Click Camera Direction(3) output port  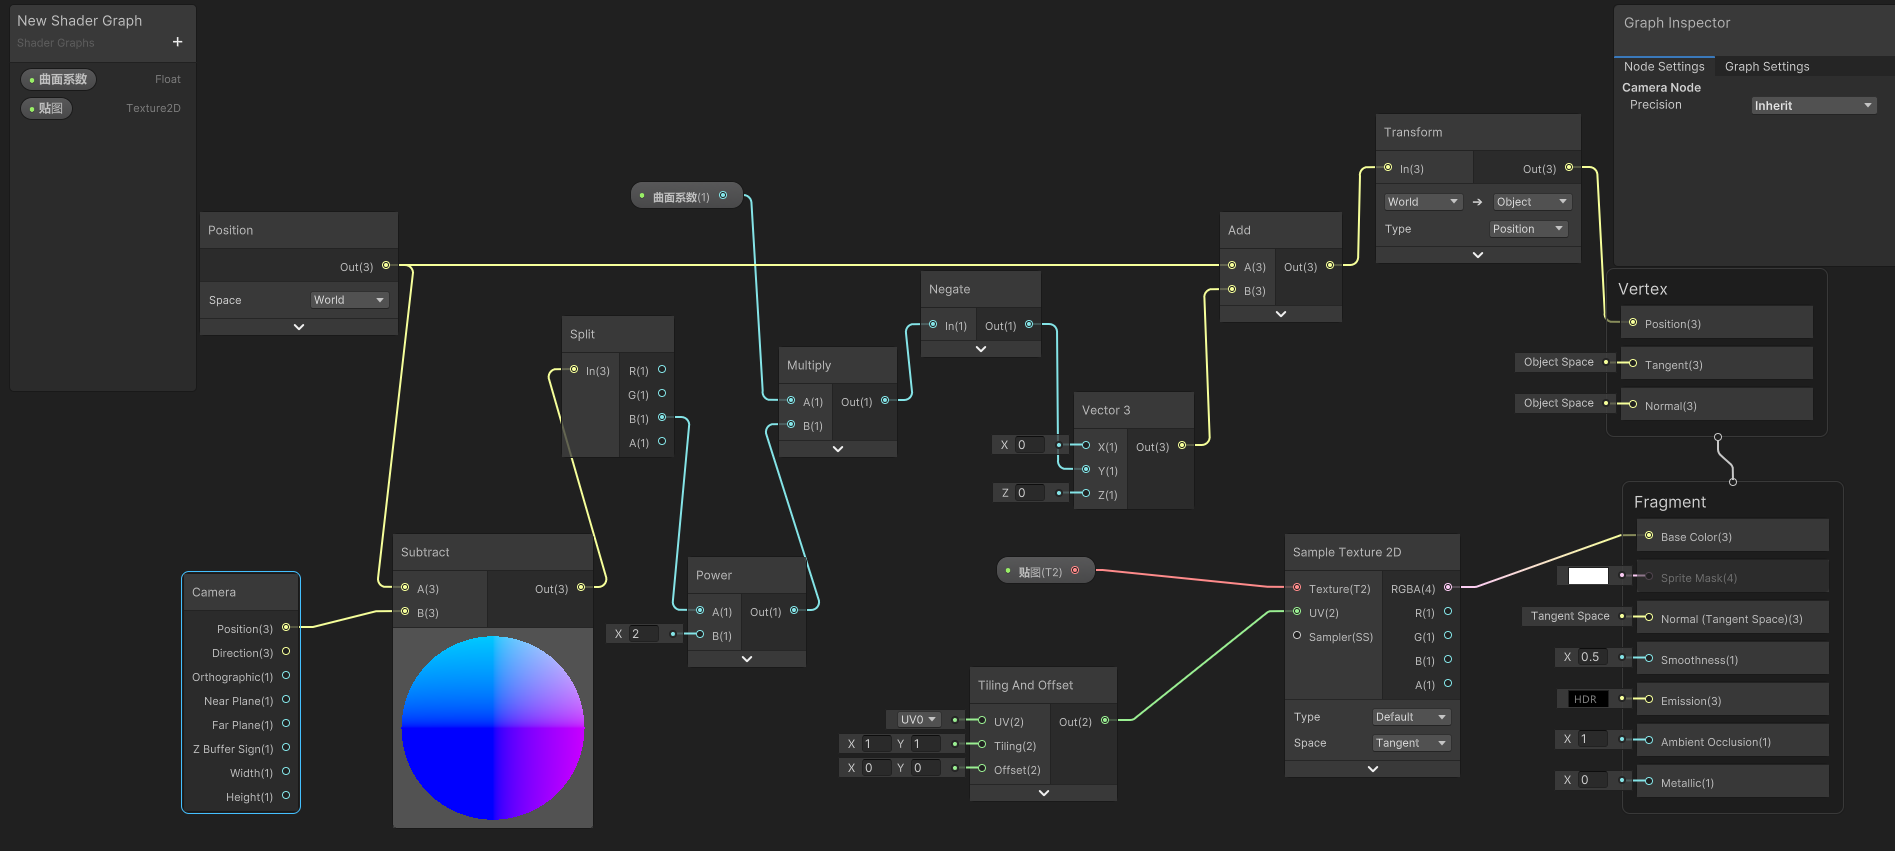(286, 652)
